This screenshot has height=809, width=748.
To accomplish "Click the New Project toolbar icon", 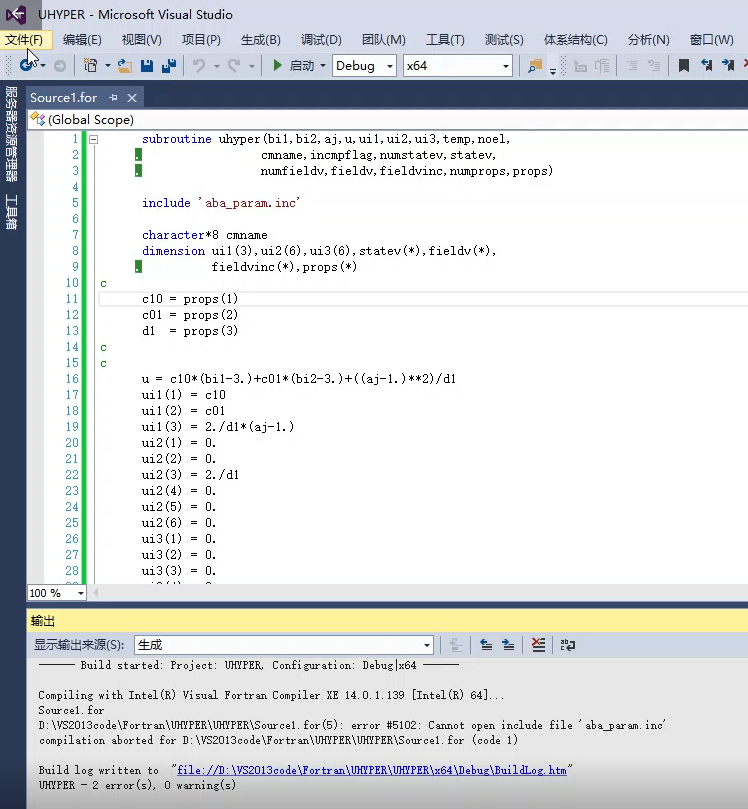I will click(x=91, y=66).
